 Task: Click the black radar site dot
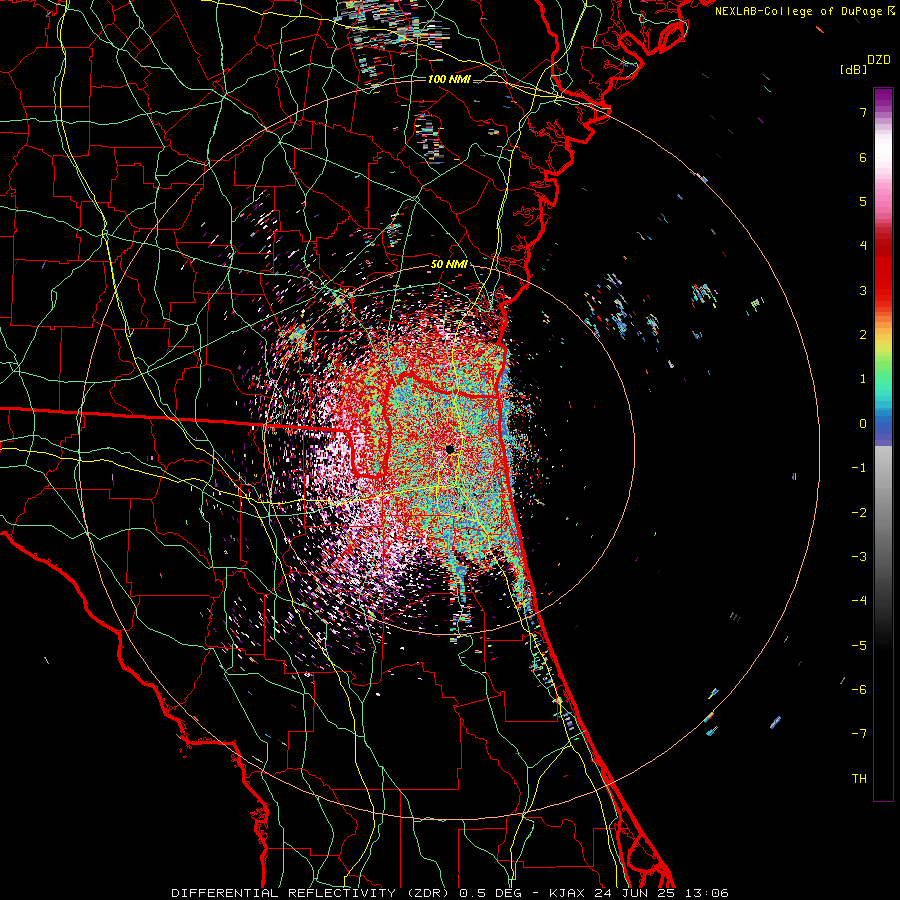tap(450, 449)
